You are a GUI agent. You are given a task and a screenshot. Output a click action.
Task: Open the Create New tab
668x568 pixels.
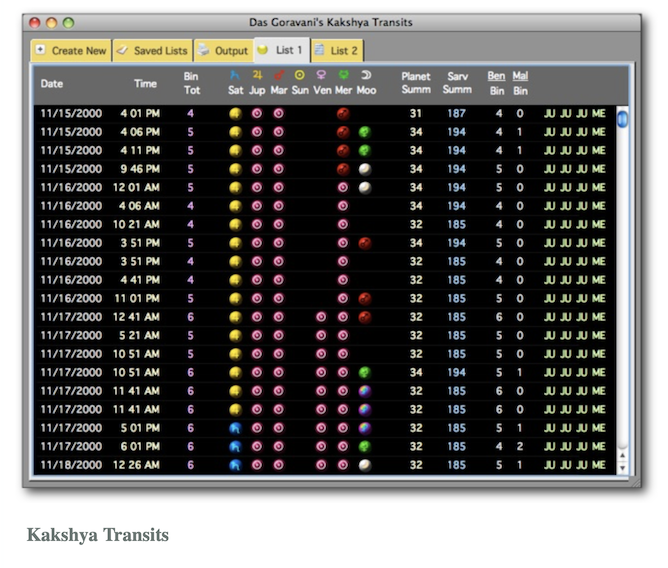point(70,50)
